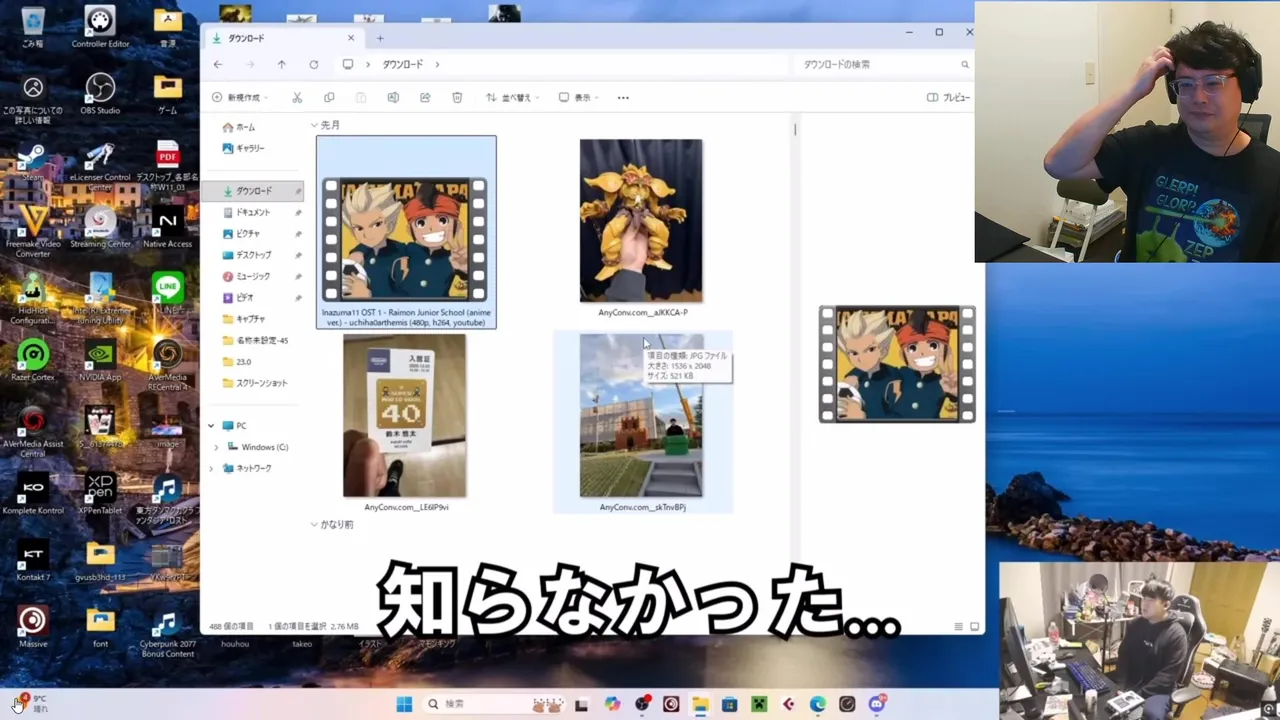Open the ごみ箱 recycle bin
This screenshot has width=1280, height=720.
(33, 26)
